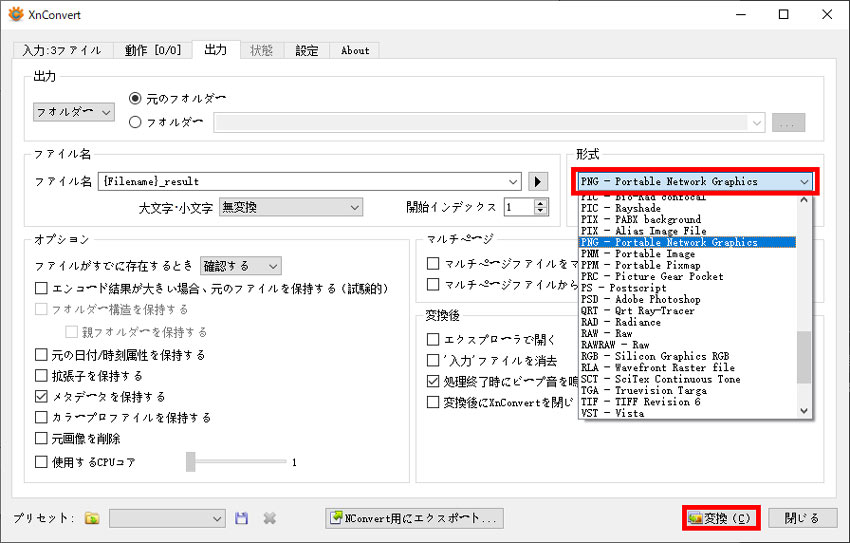This screenshot has height=543, width=850.
Task: Select フォルダー radio button for custom path
Action: click(135, 122)
